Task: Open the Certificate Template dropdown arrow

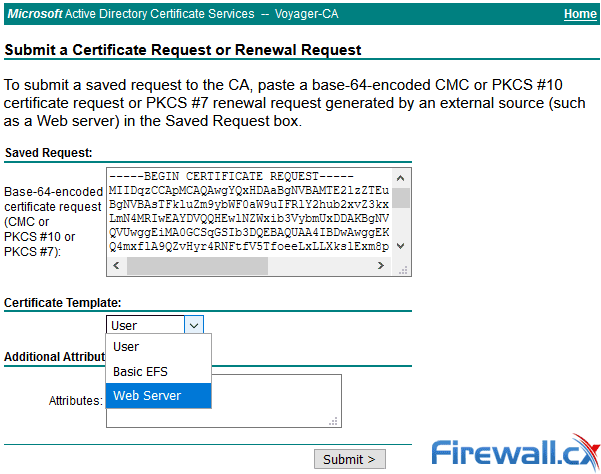Action: pyautogui.click(x=194, y=325)
